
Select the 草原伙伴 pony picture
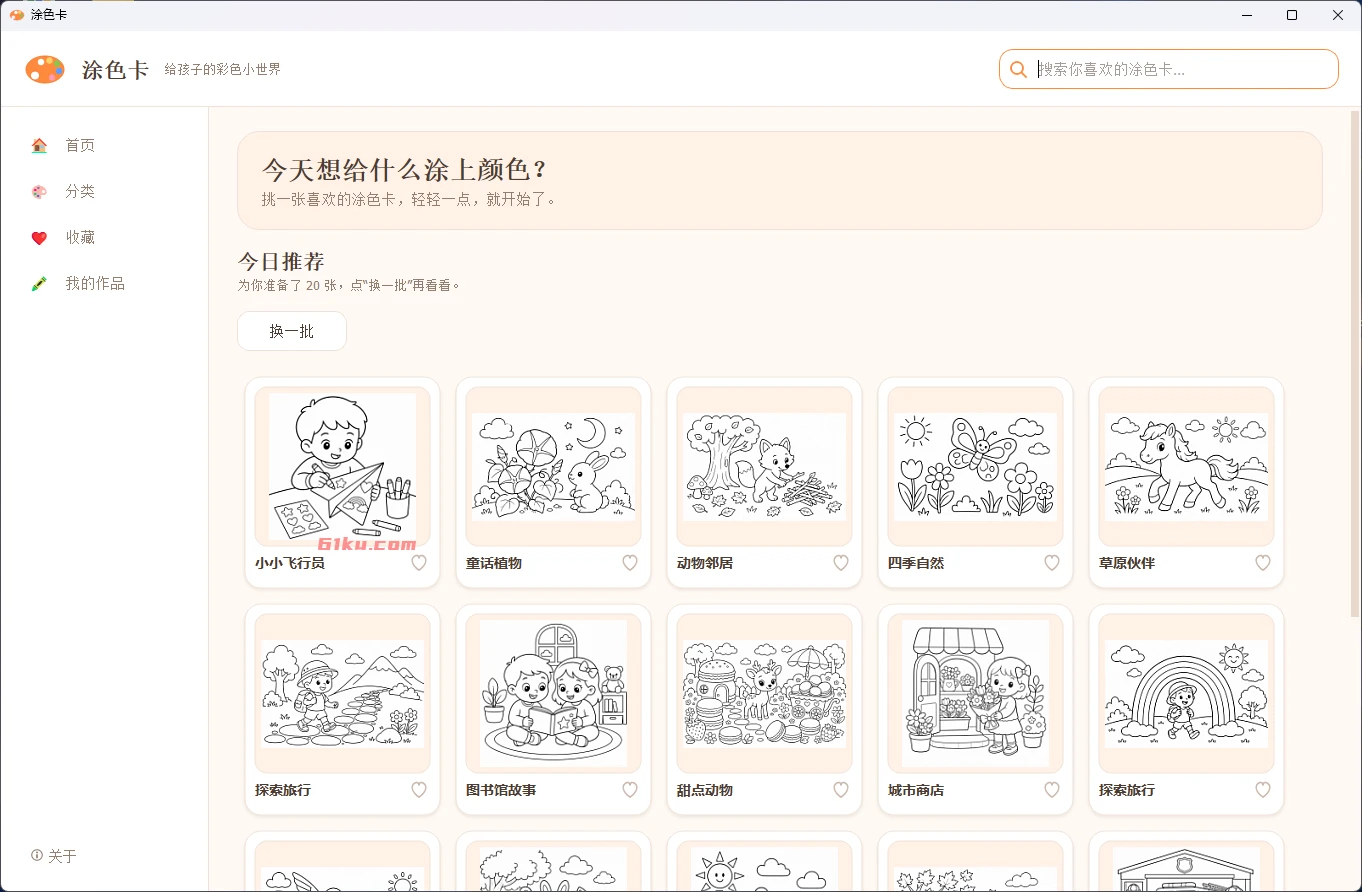pyautogui.click(x=1186, y=467)
